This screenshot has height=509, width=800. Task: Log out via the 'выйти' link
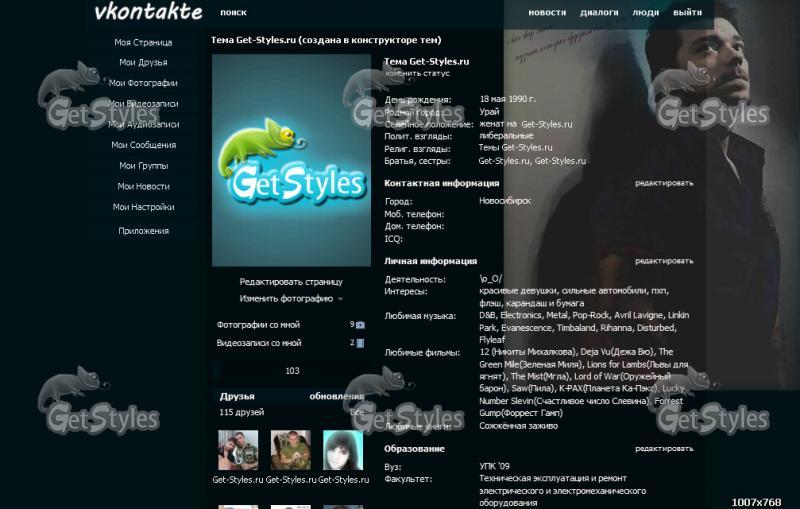click(687, 13)
